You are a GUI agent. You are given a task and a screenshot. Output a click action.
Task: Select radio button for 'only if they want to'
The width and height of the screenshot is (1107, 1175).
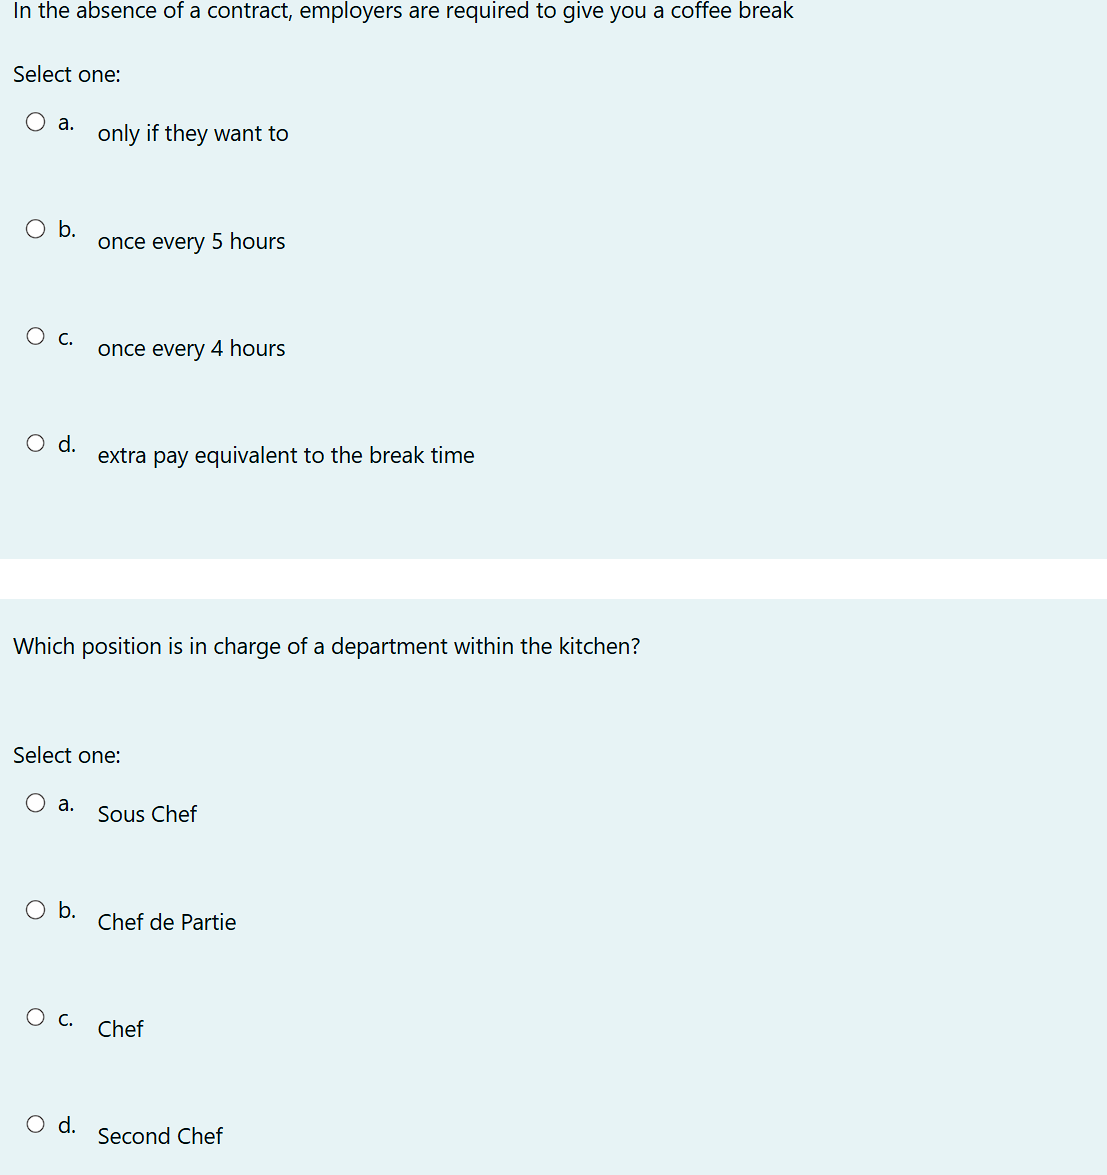click(35, 121)
